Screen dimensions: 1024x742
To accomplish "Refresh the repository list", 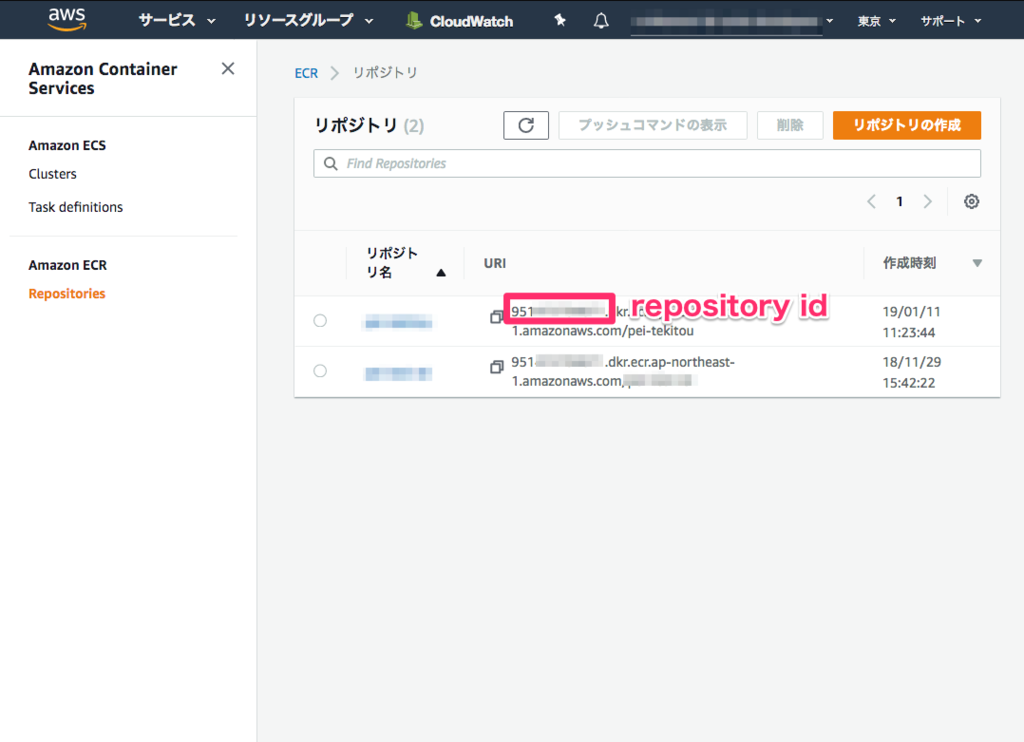I will pos(526,125).
